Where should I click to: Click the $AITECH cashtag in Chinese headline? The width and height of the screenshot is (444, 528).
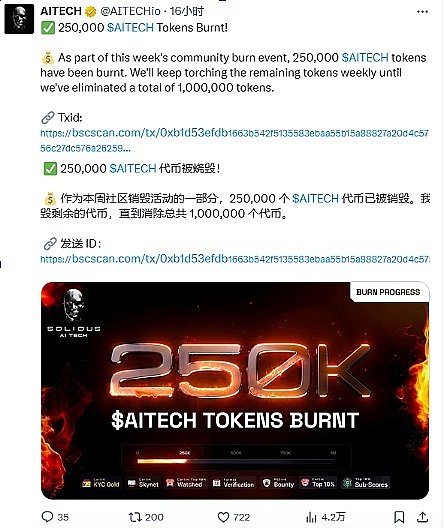coord(133,168)
